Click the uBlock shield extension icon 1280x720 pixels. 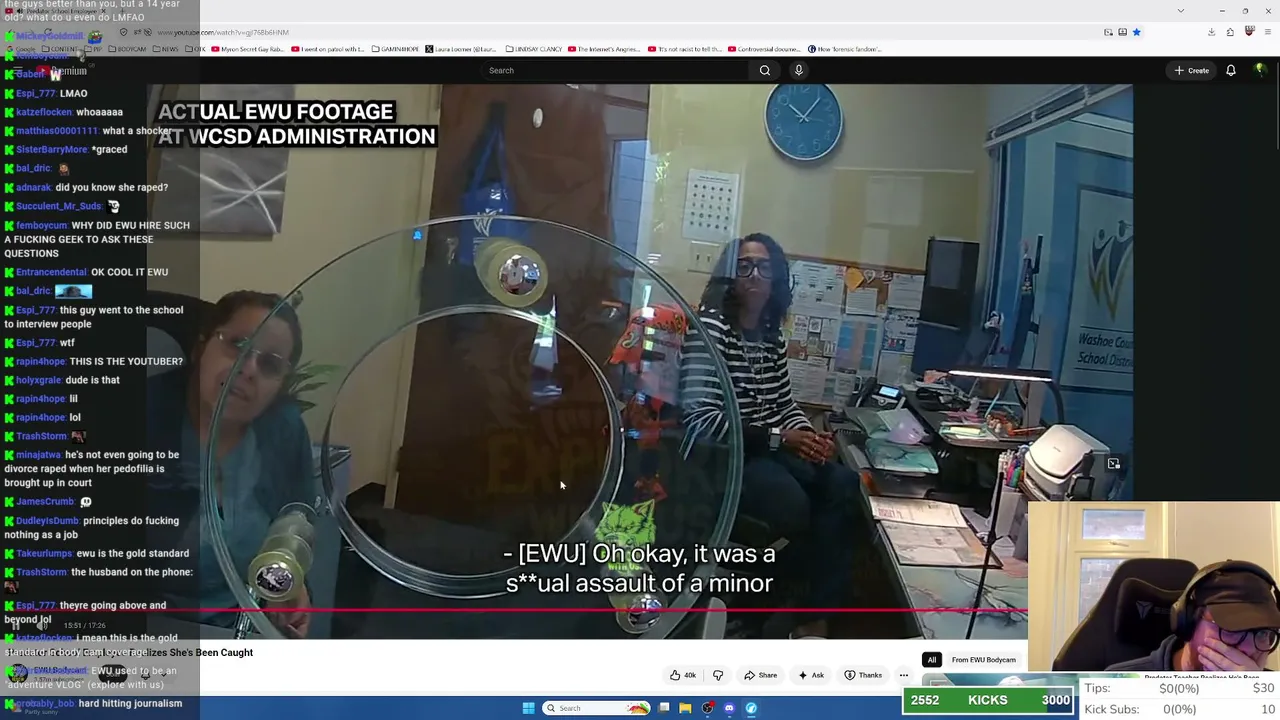[x=1249, y=32]
